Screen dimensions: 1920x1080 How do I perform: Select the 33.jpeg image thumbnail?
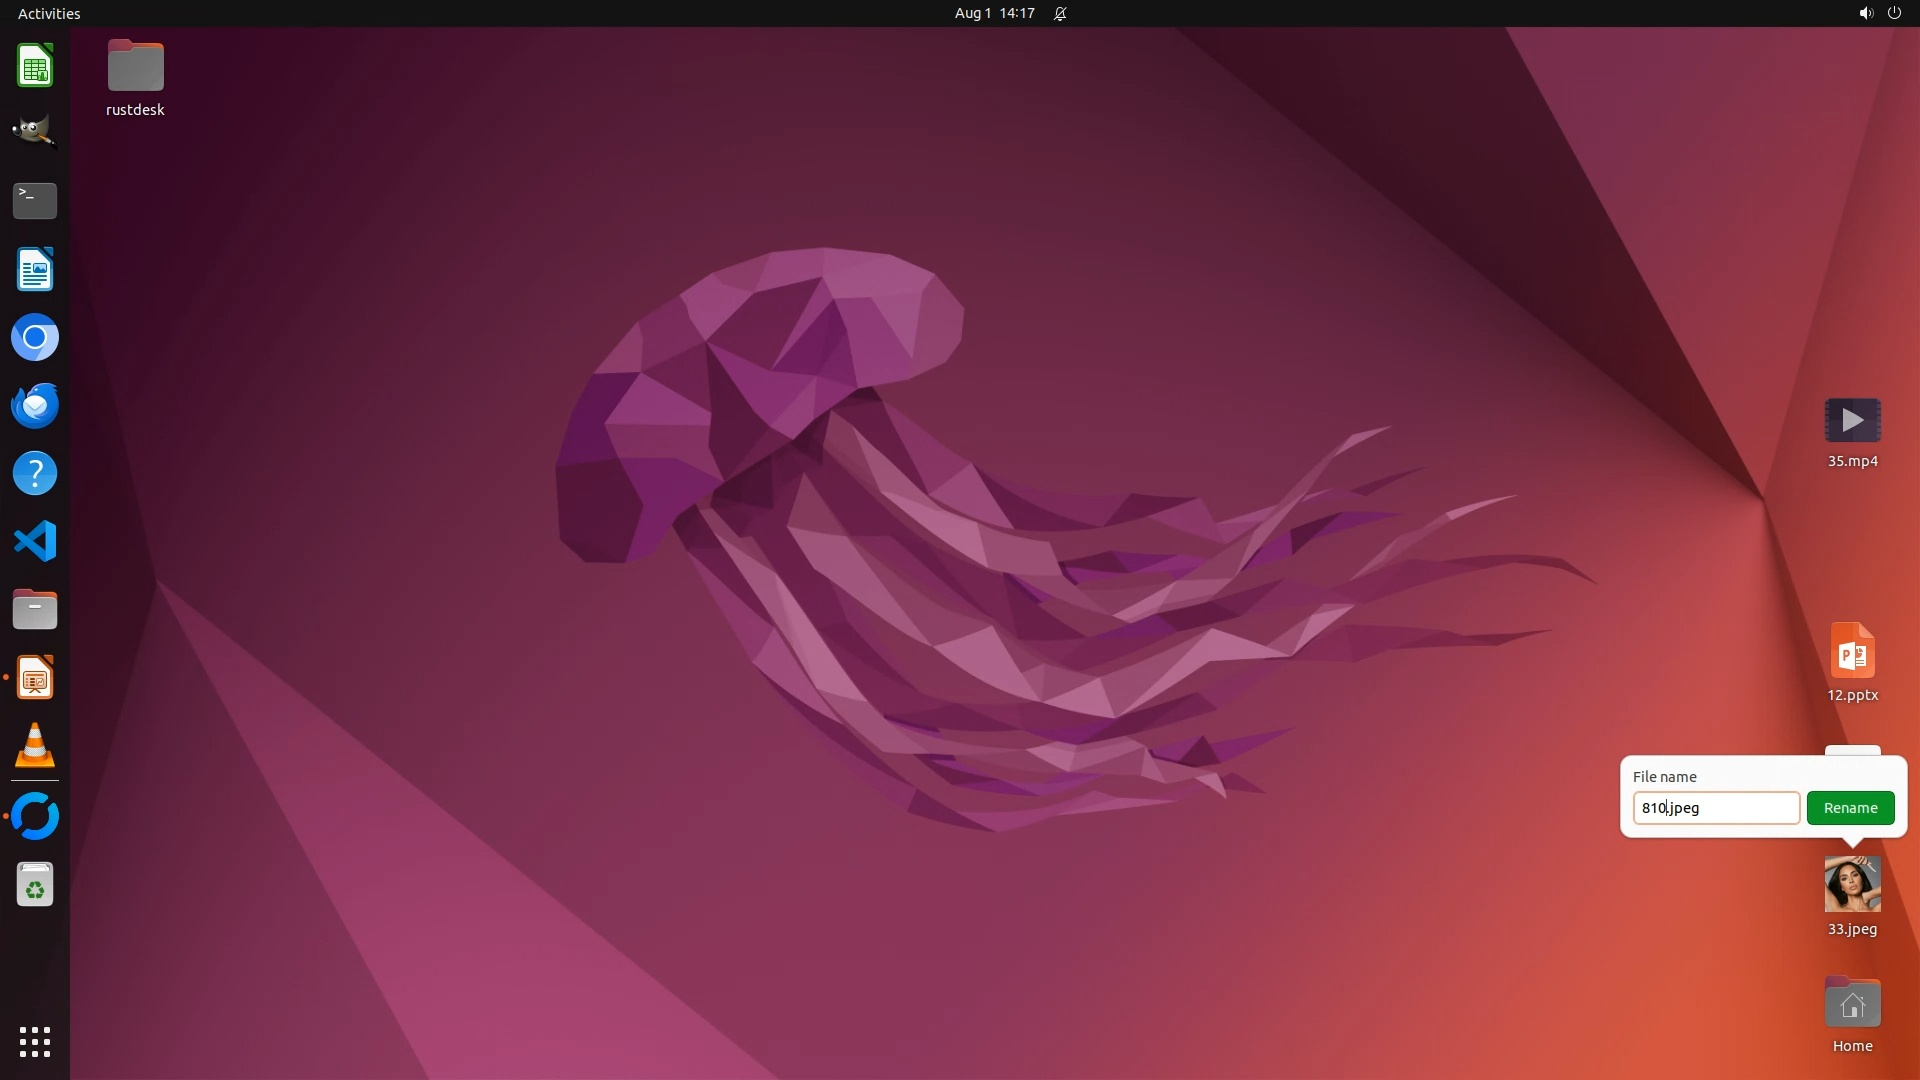pos(1852,884)
